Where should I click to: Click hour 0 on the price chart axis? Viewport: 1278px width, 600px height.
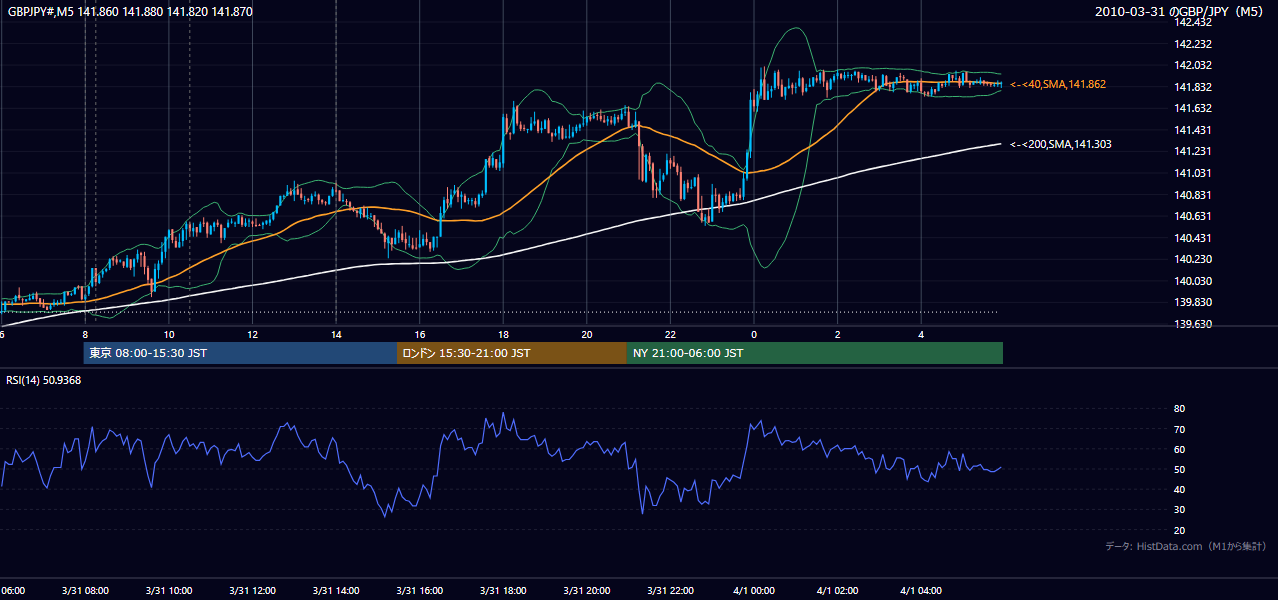[x=754, y=334]
